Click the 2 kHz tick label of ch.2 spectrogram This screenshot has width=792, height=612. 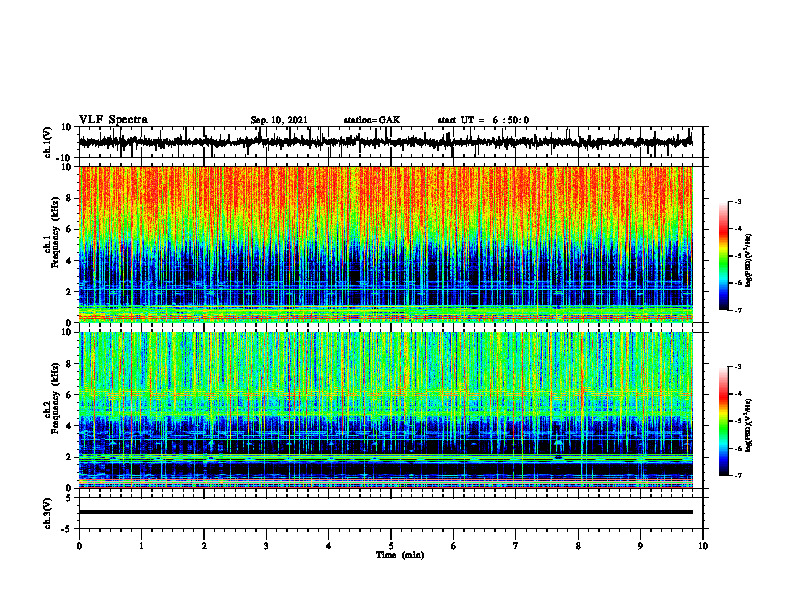69,457
